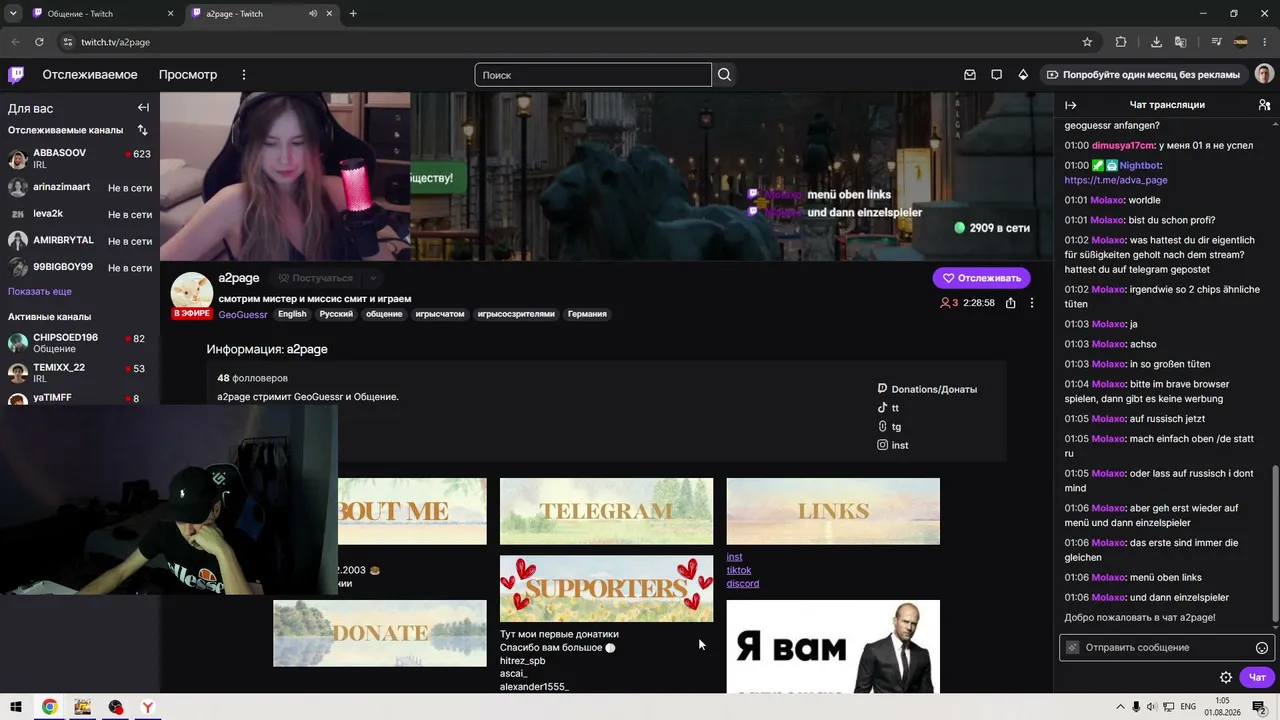Image resolution: width=1280 pixels, height=720 pixels.
Task: Open Просмотр in the top navigation
Action: point(188,75)
